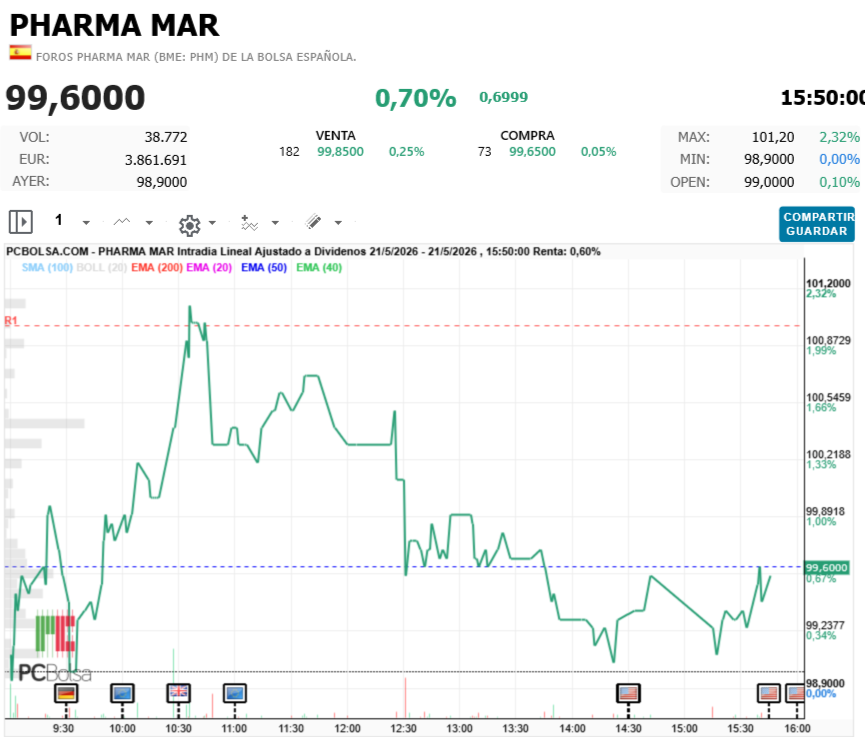Click the VENTA price 99,8500
Image resolution: width=865 pixels, height=737 pixels.
click(340, 152)
